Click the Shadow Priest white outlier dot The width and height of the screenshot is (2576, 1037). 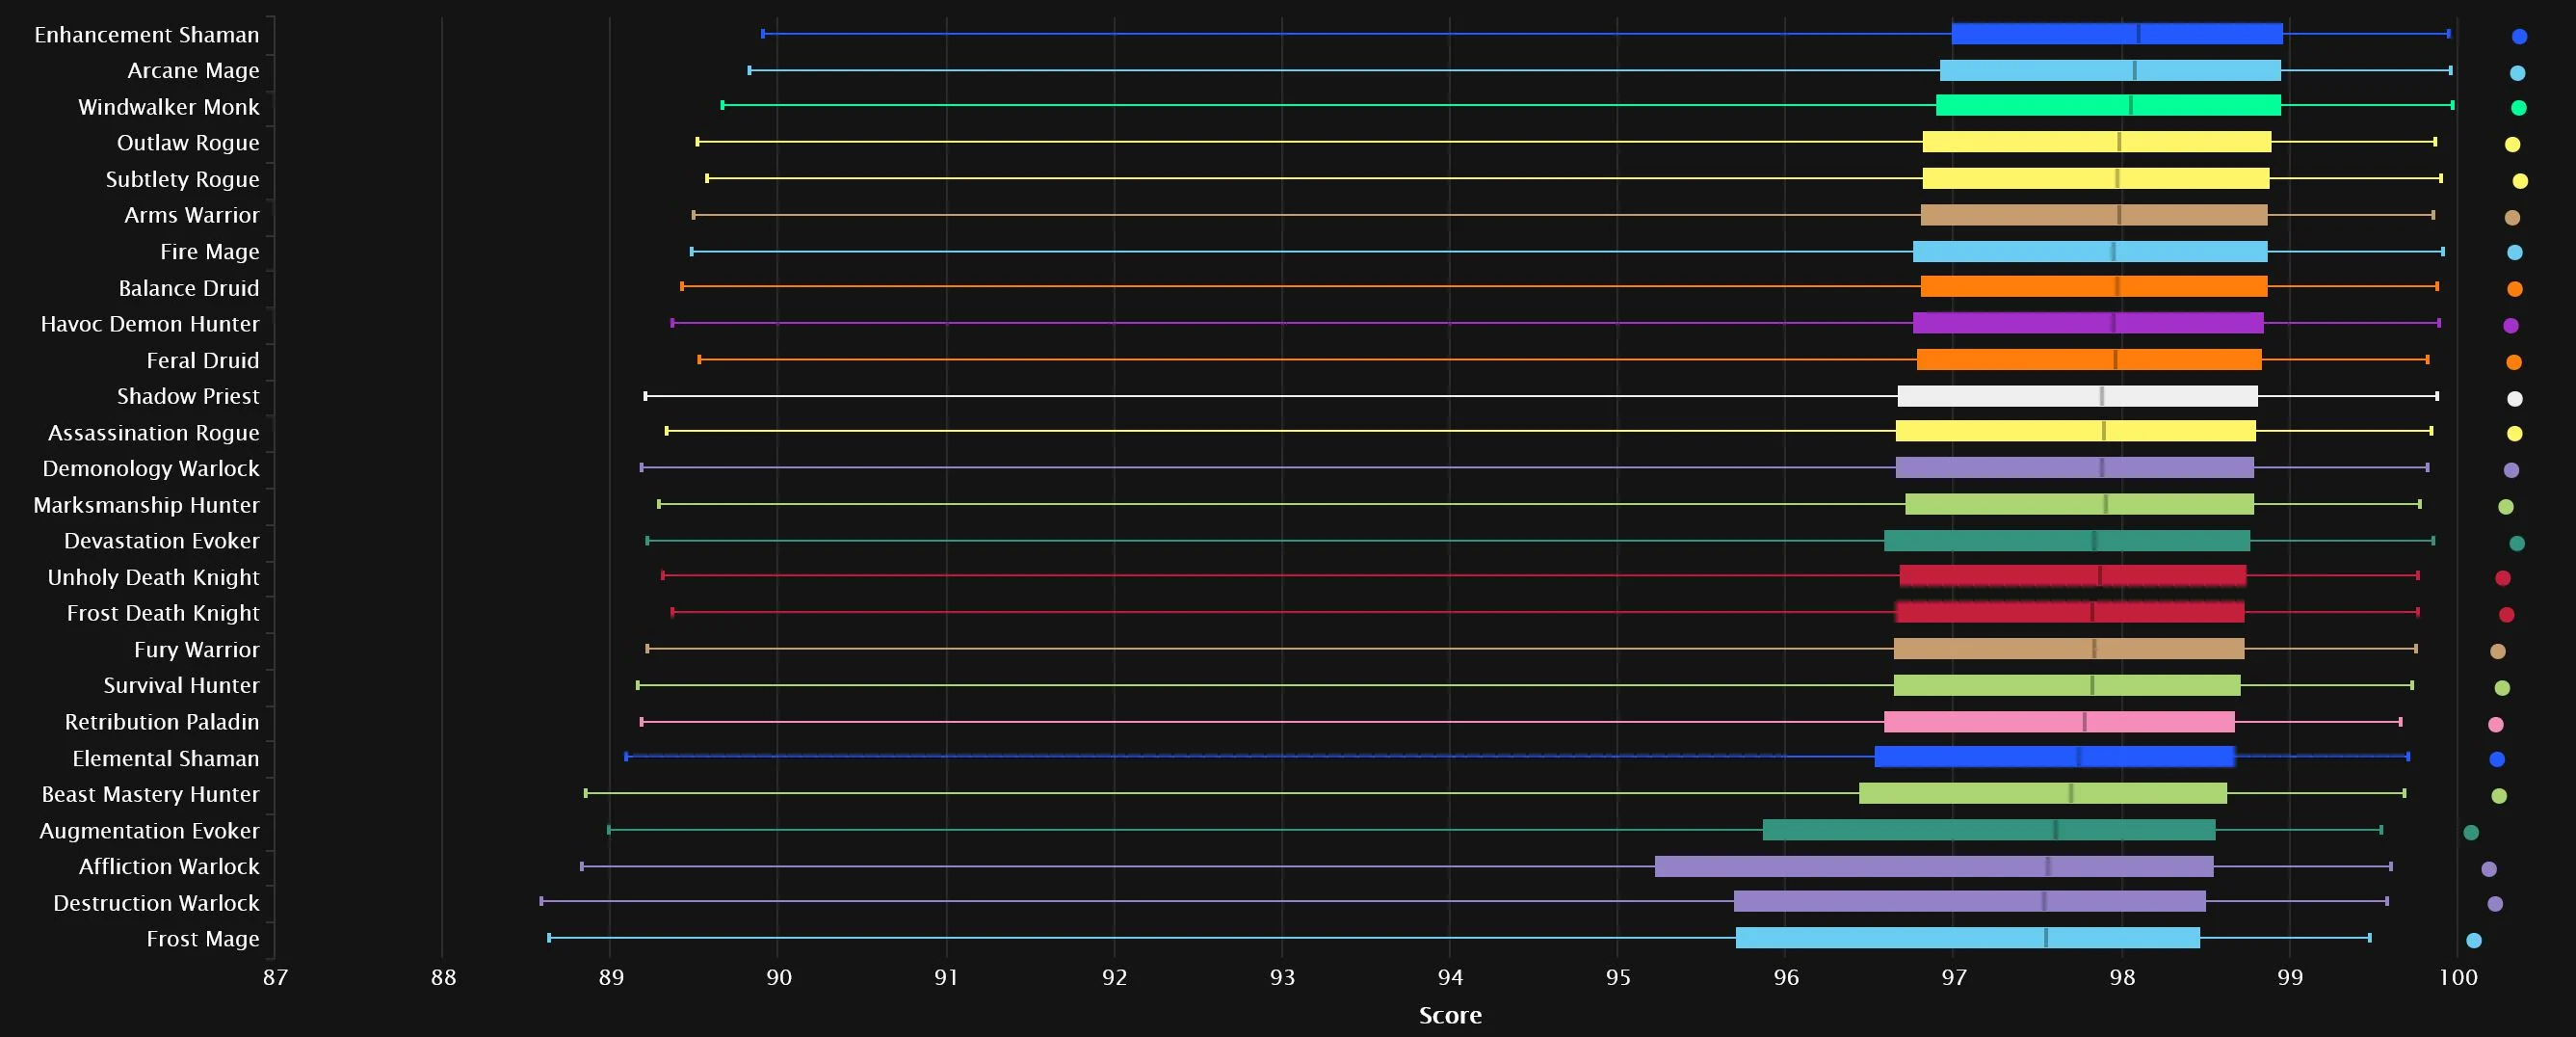pos(2515,399)
